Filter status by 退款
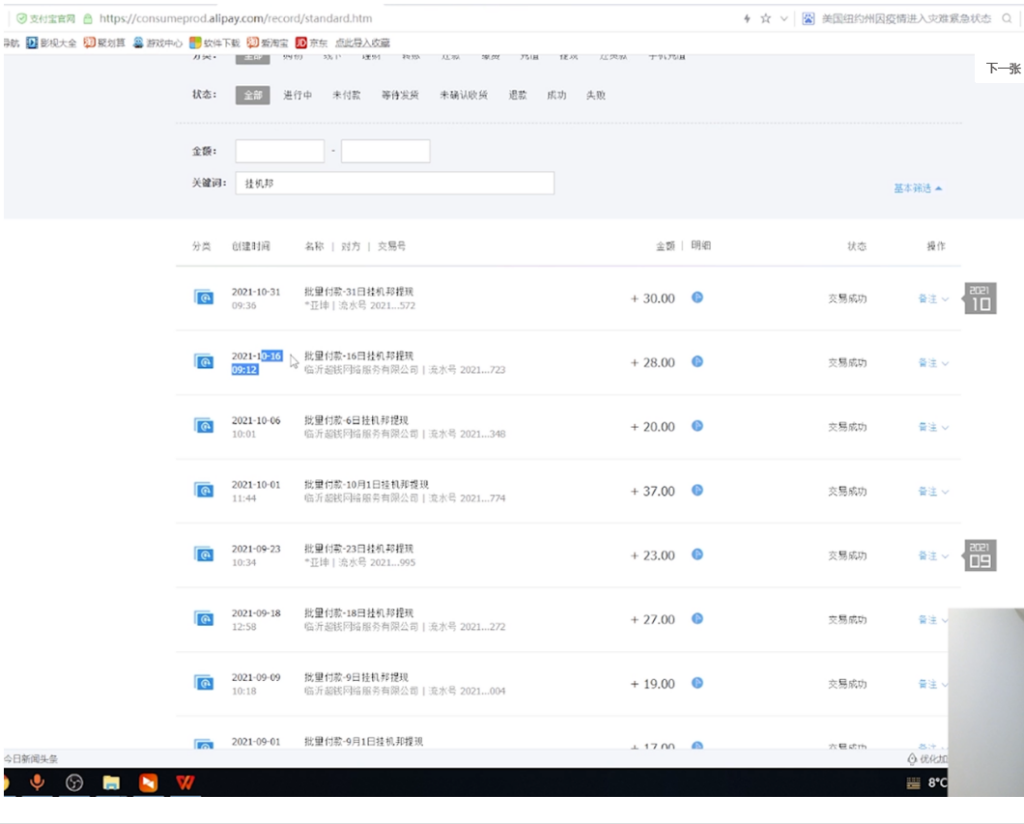 pyautogui.click(x=517, y=95)
